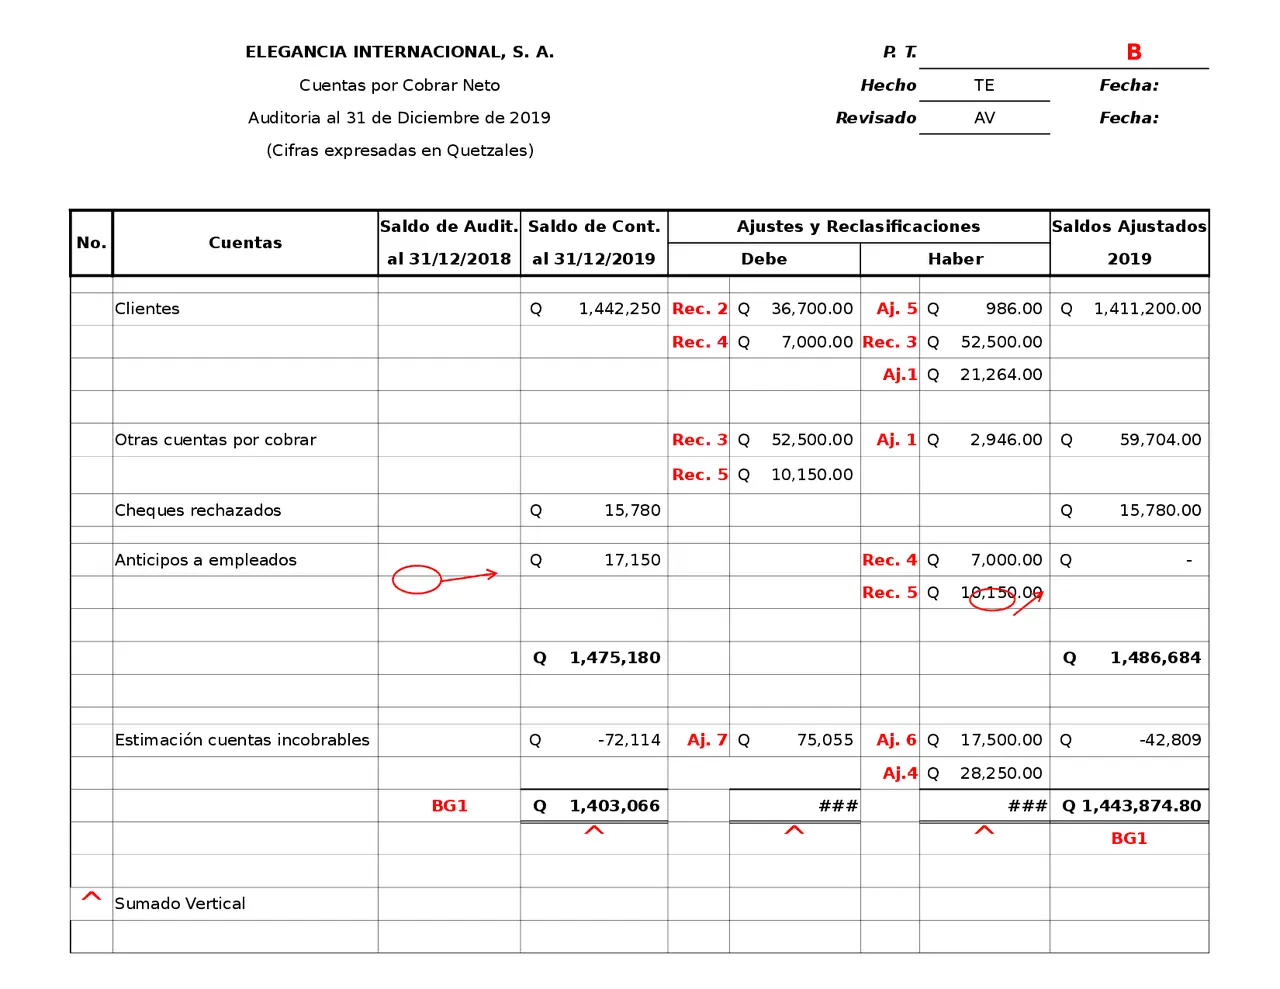The image size is (1280, 989).
Task: Click the 'Clientes' row label
Action: point(147,309)
